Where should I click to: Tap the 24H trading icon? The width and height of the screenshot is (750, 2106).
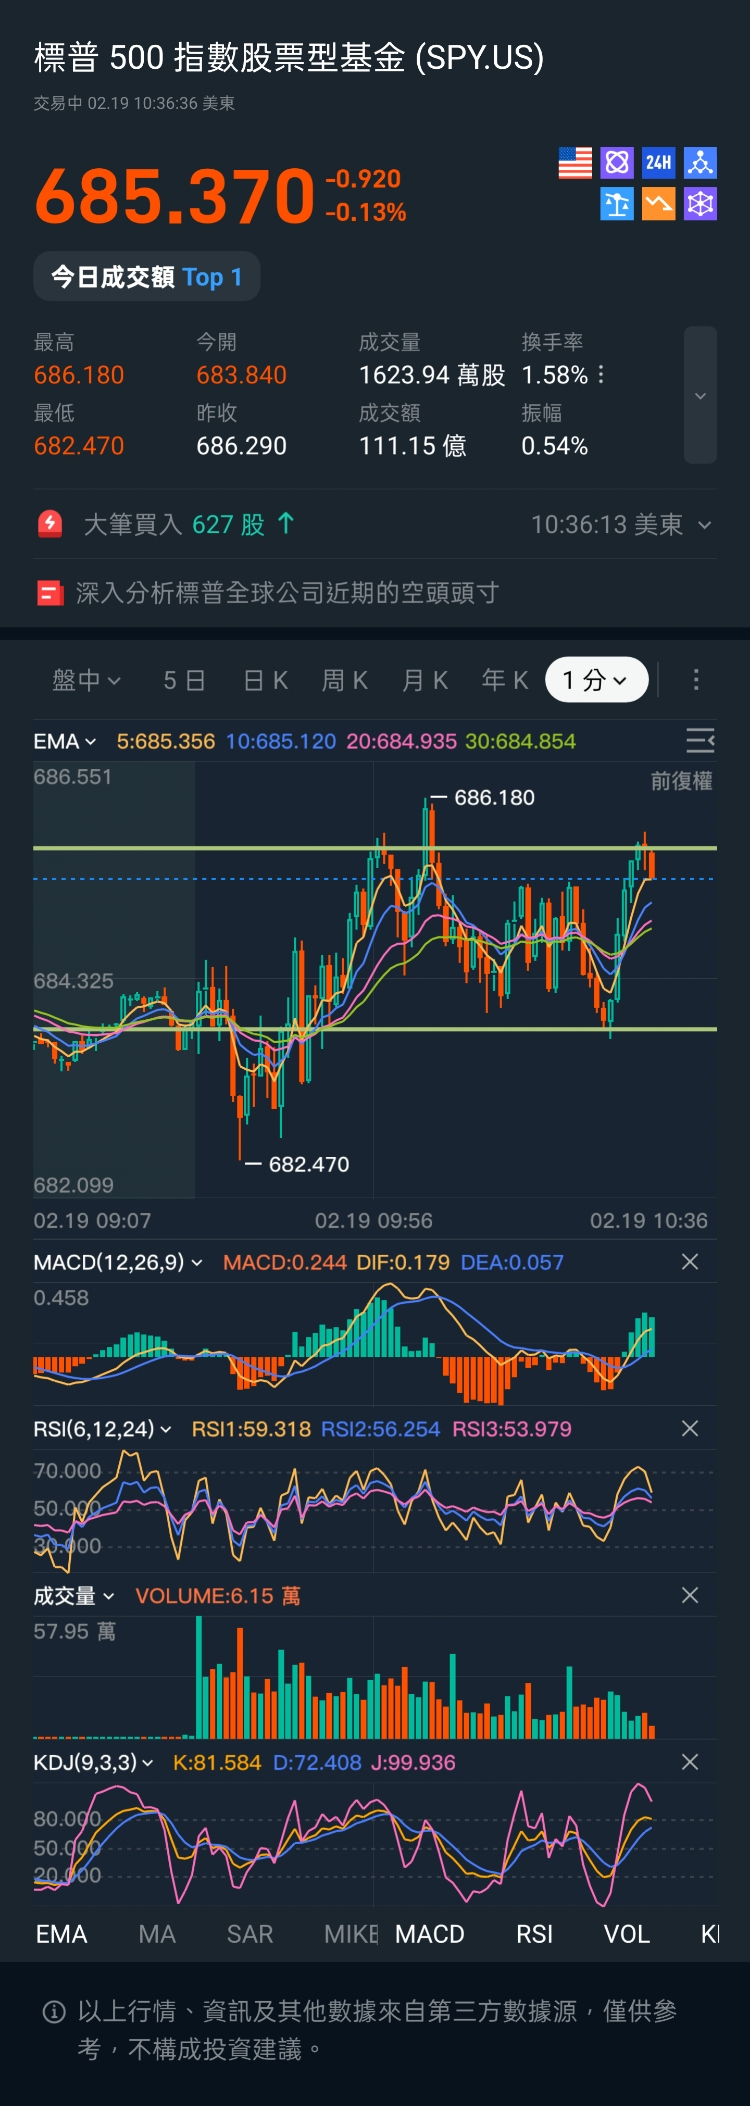point(658,163)
